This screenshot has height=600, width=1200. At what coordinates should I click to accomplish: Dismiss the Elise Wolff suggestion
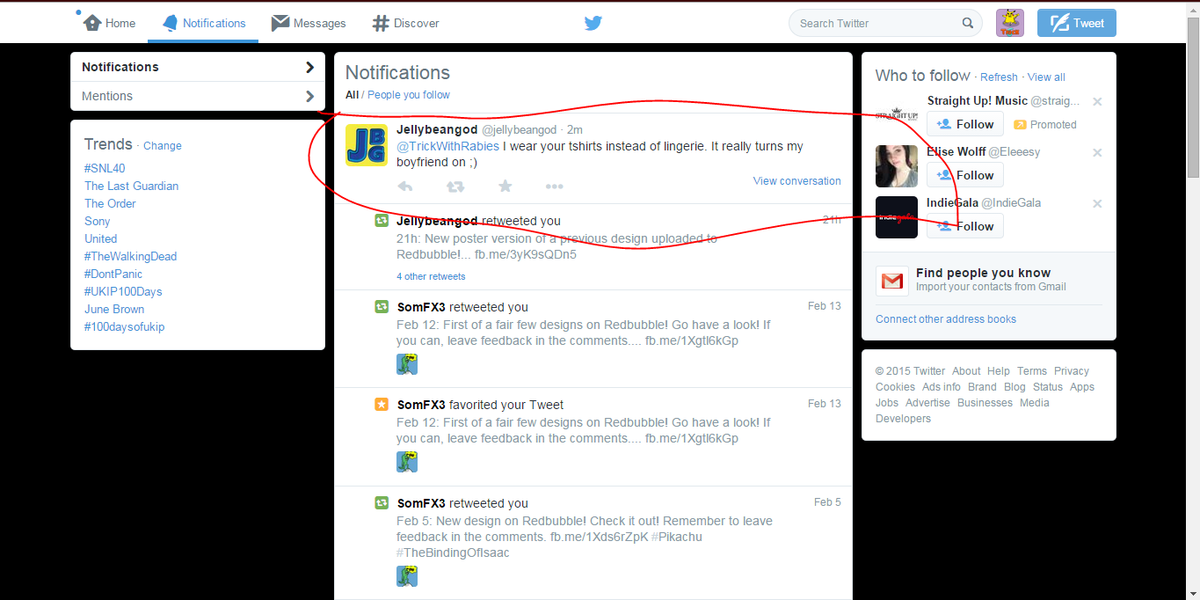1097,153
